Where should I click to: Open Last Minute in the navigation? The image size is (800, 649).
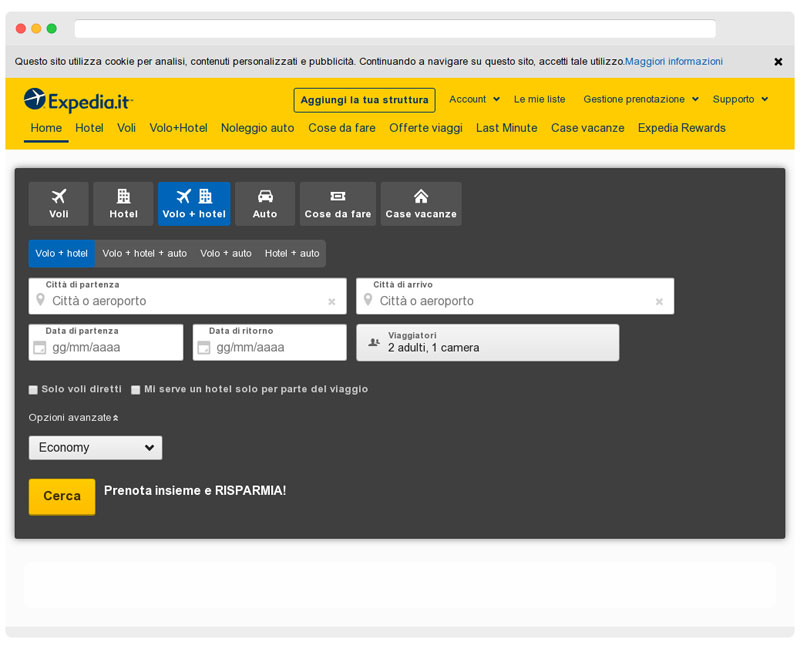pos(507,128)
